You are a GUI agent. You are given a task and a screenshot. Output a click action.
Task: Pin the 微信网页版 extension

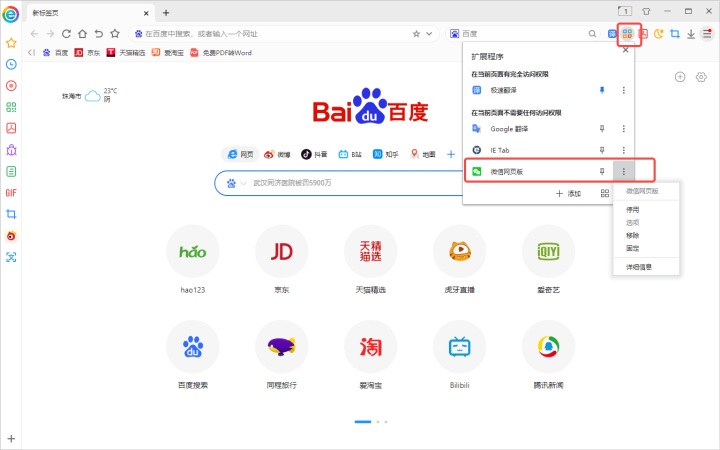(602, 171)
